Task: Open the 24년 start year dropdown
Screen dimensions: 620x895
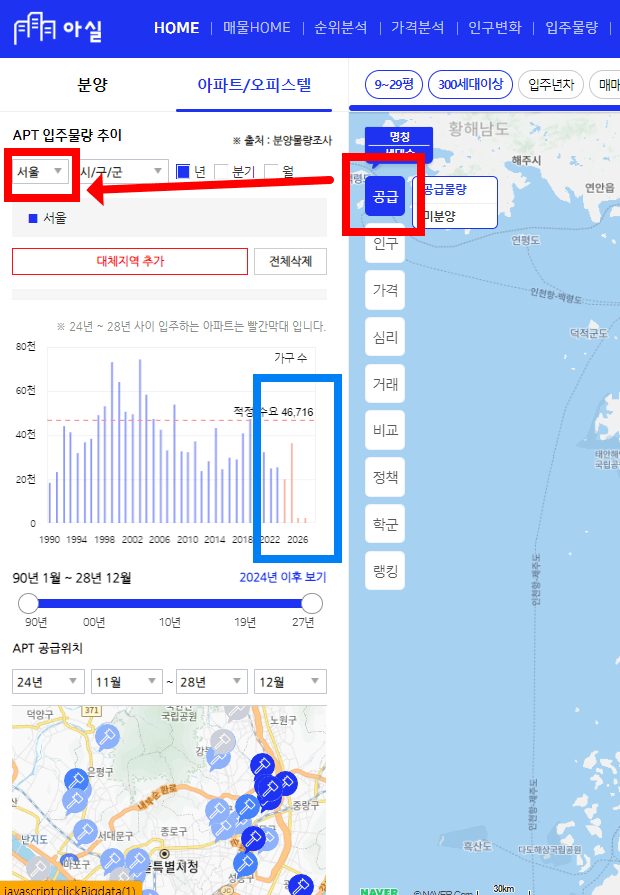Action: pos(48,682)
